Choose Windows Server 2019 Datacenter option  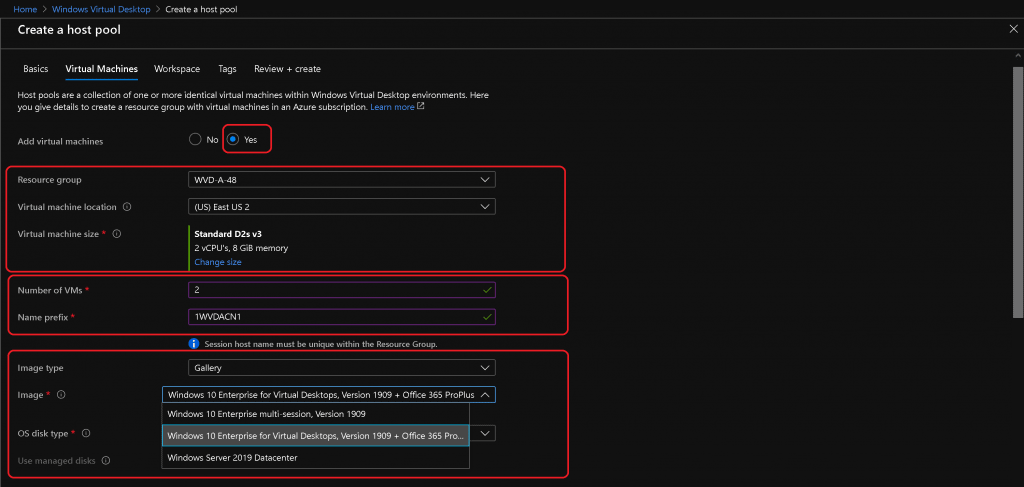(315, 458)
